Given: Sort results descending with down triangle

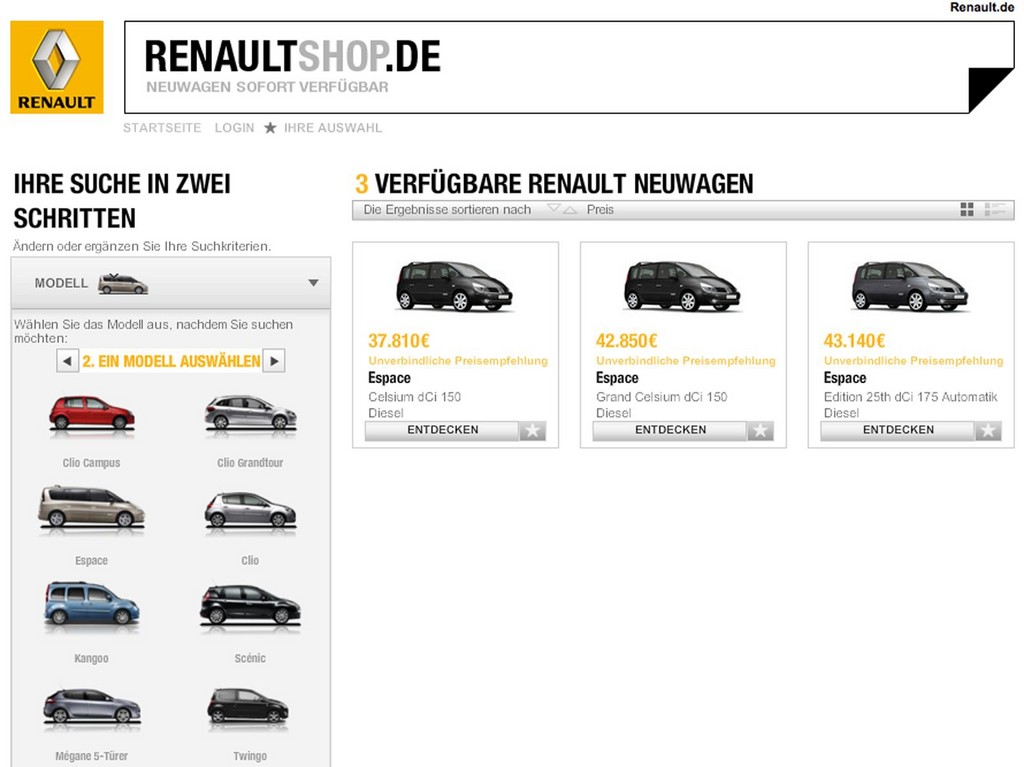Looking at the screenshot, I should click(x=554, y=208).
